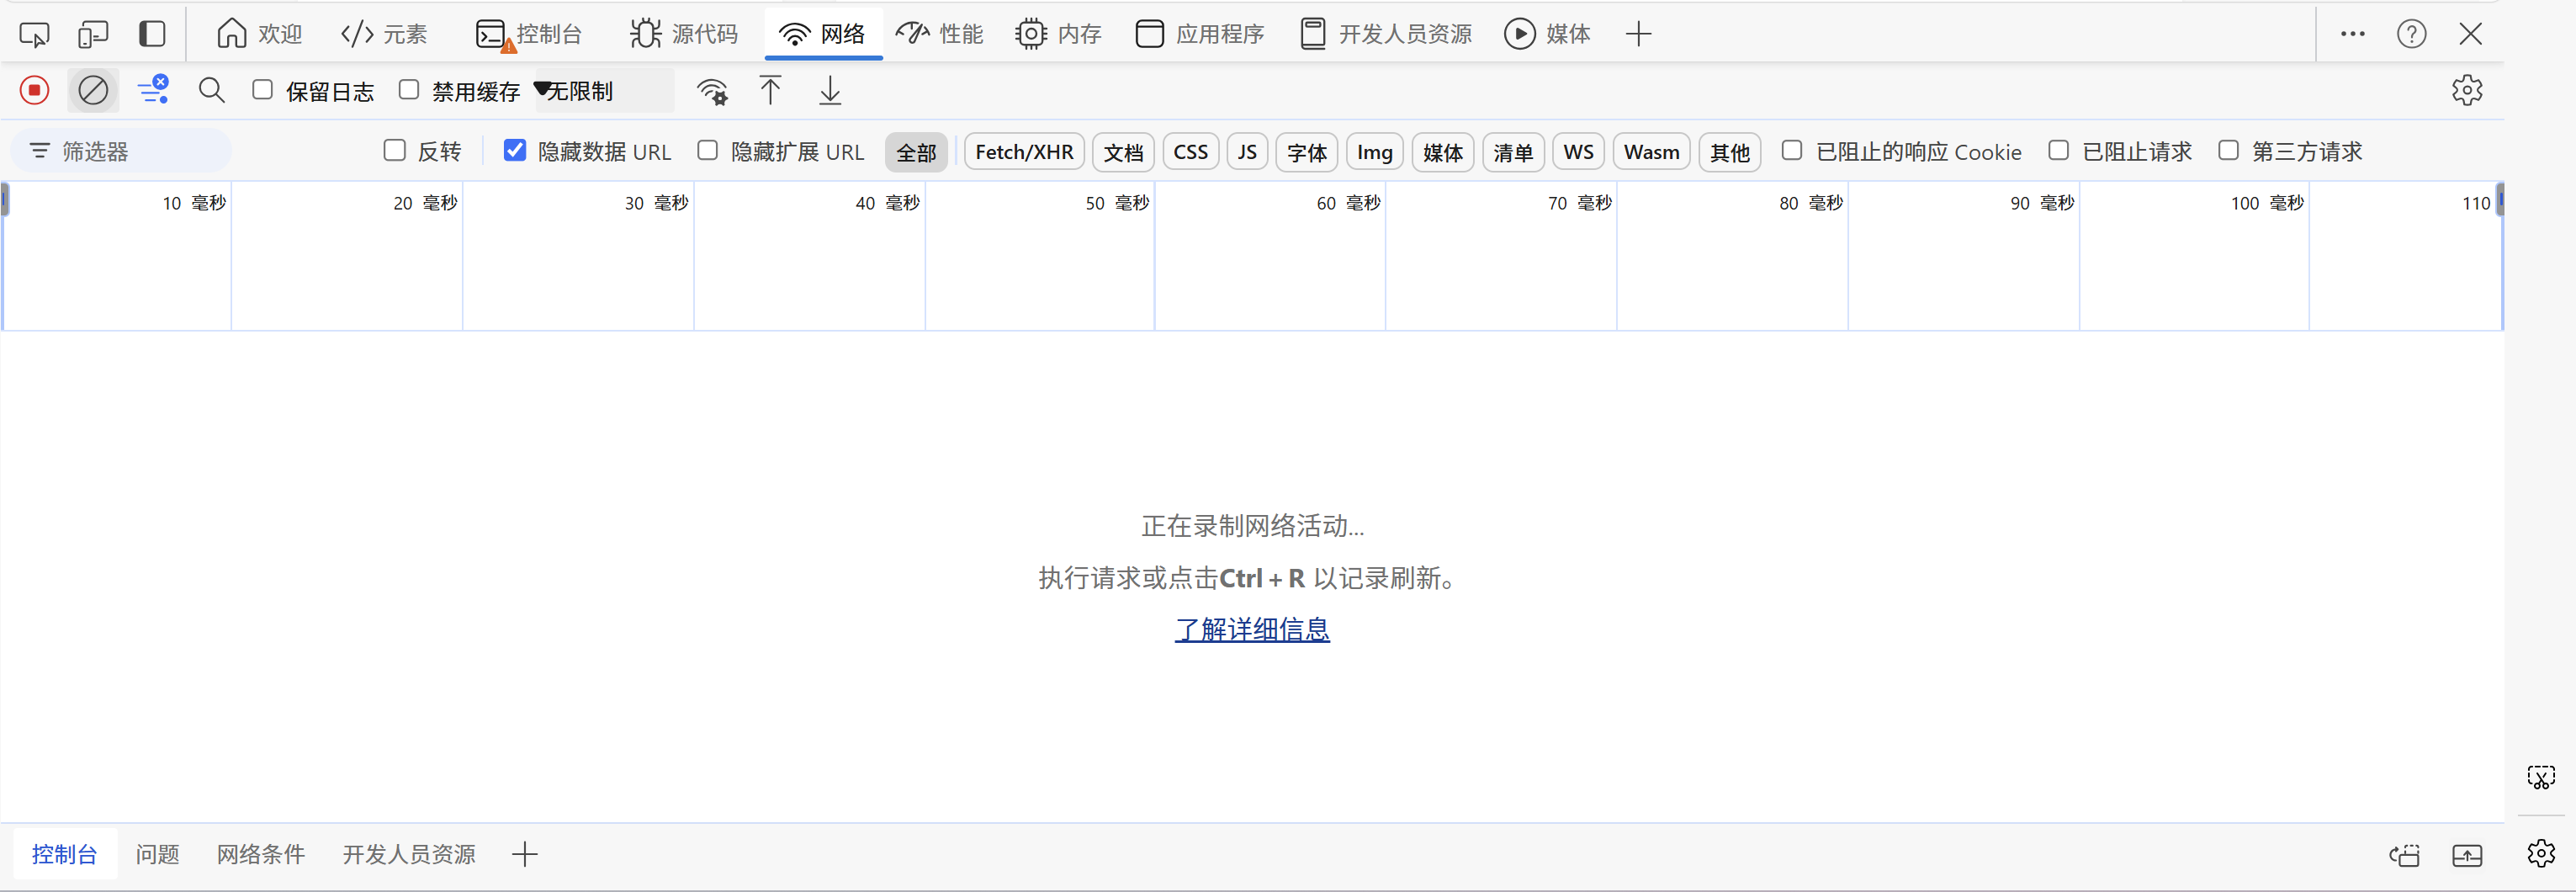The height and width of the screenshot is (892, 2576).
Task: Filter requests by Fetch/XHR type
Action: 1023,152
